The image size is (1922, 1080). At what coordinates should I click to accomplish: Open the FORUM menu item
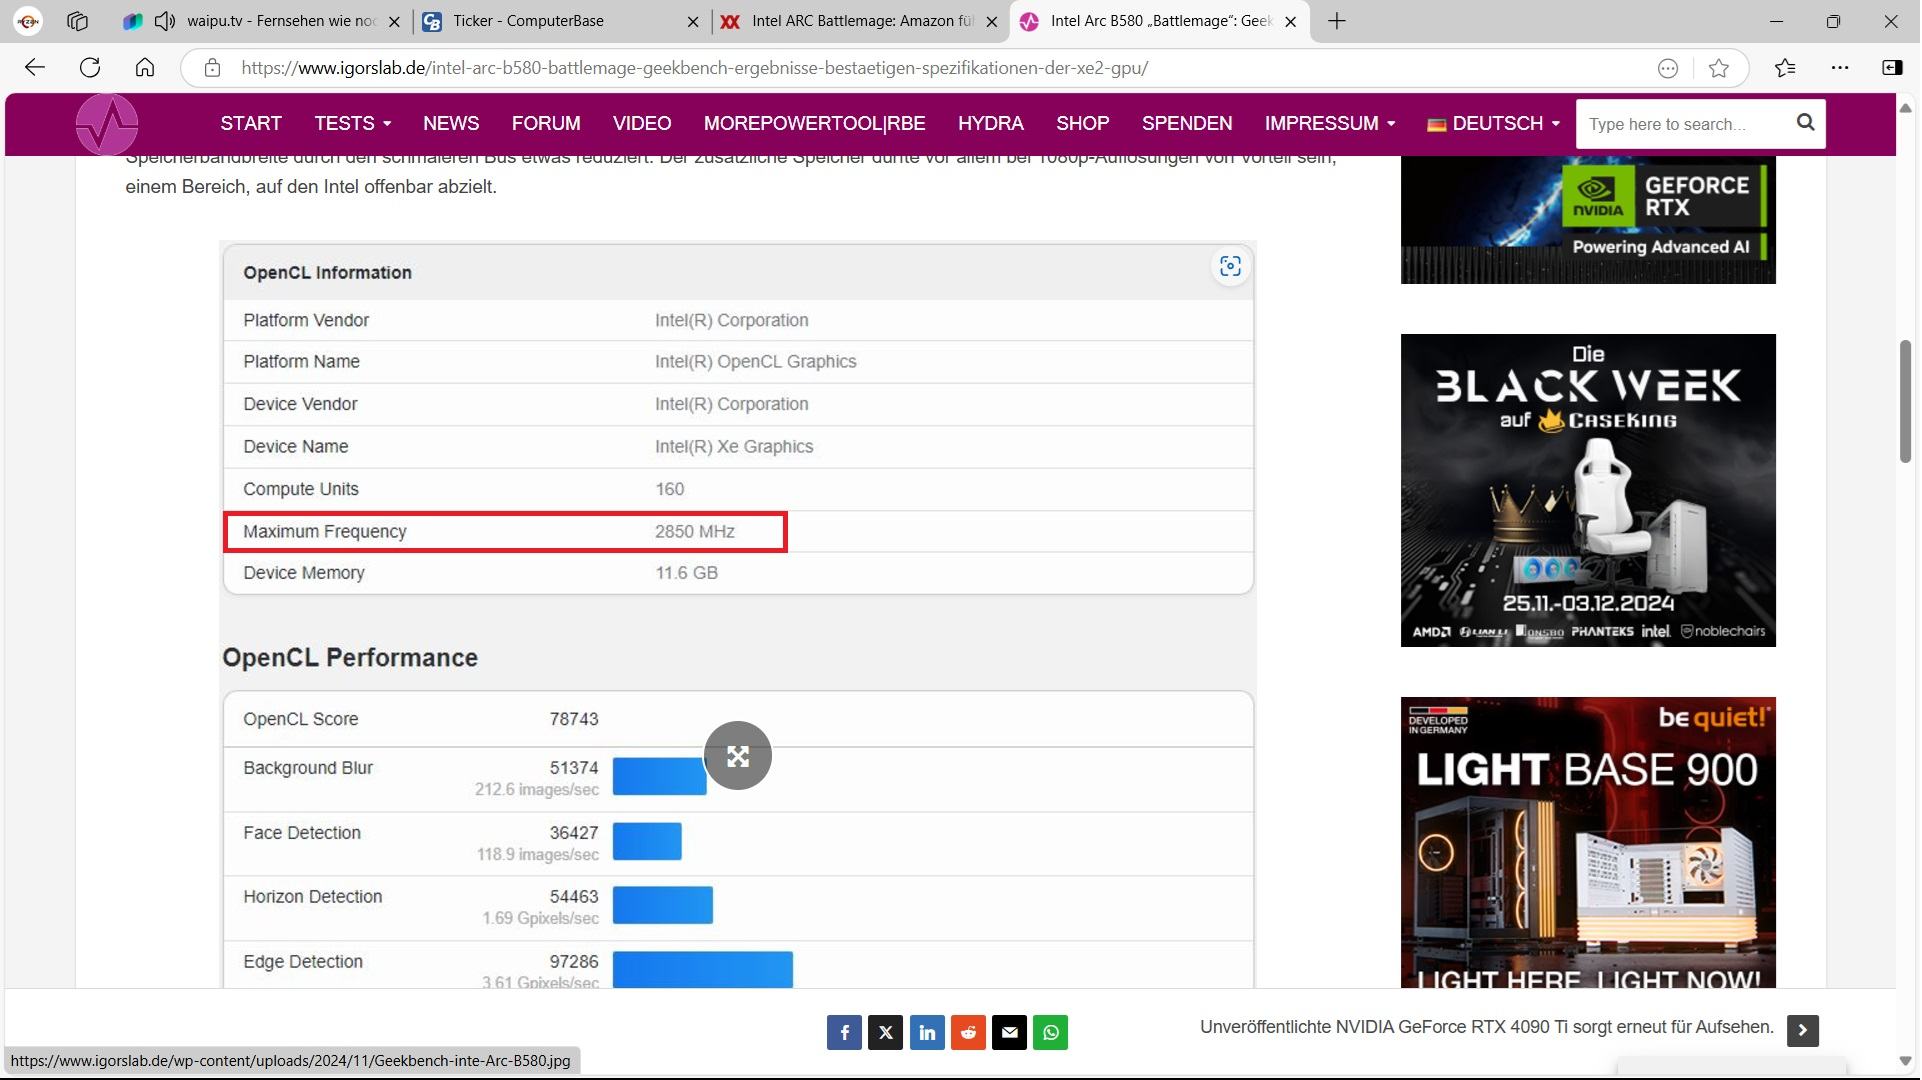coord(545,123)
